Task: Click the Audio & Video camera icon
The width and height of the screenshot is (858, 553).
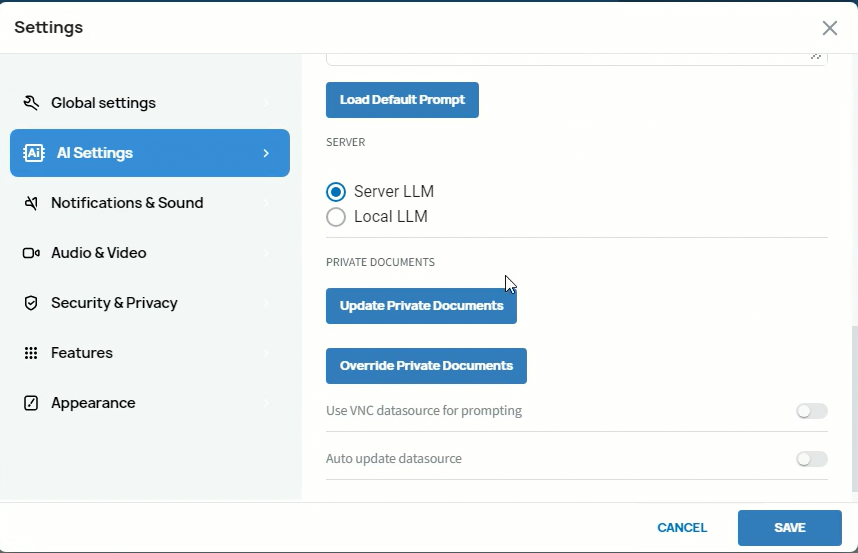Action: click(x=31, y=253)
